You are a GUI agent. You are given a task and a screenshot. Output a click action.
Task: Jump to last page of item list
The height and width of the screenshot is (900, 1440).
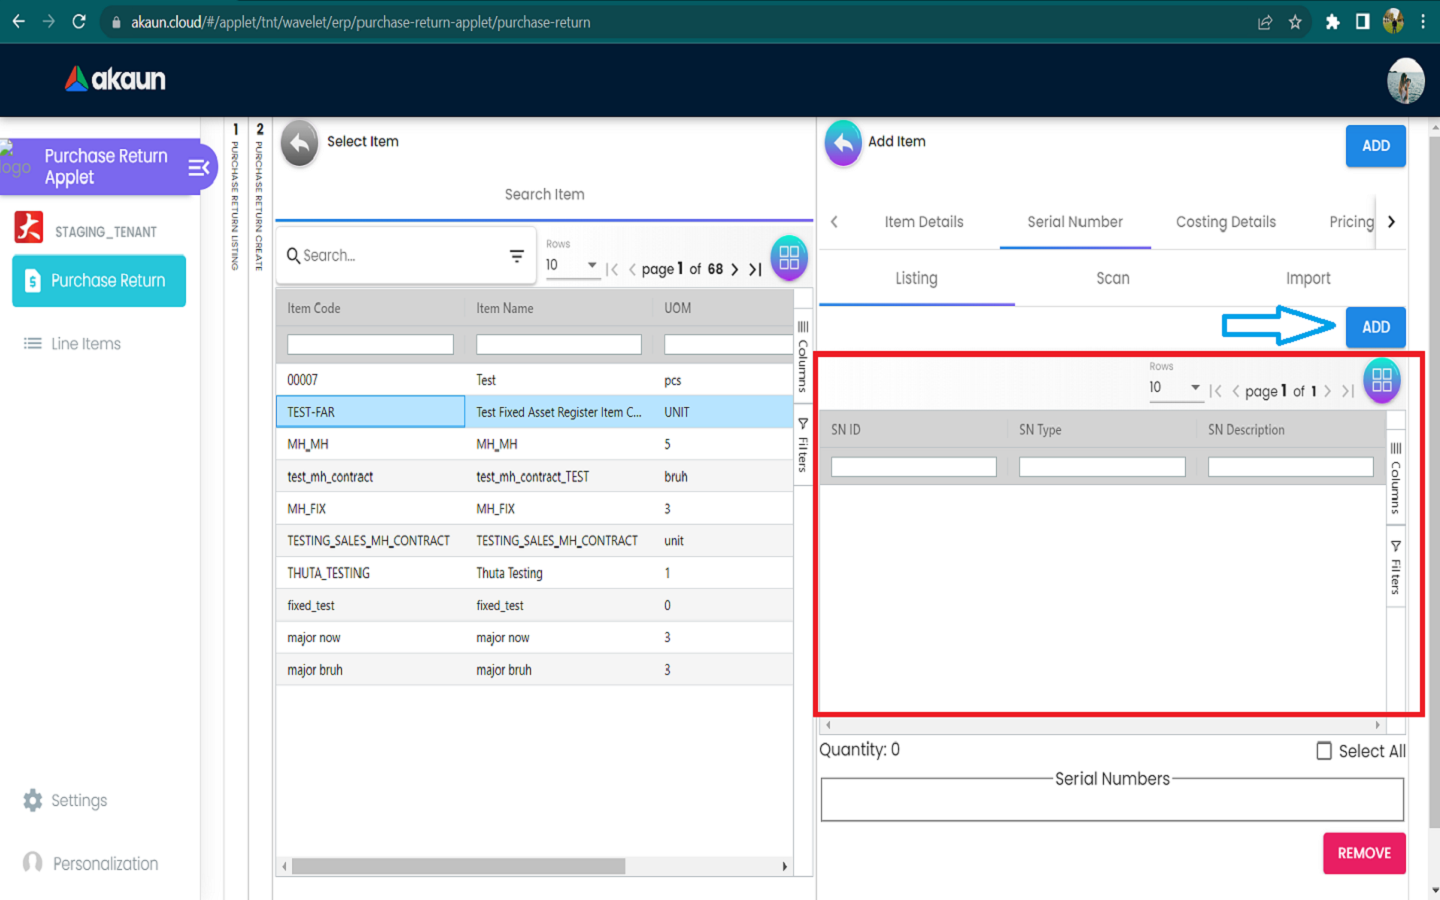pos(755,269)
